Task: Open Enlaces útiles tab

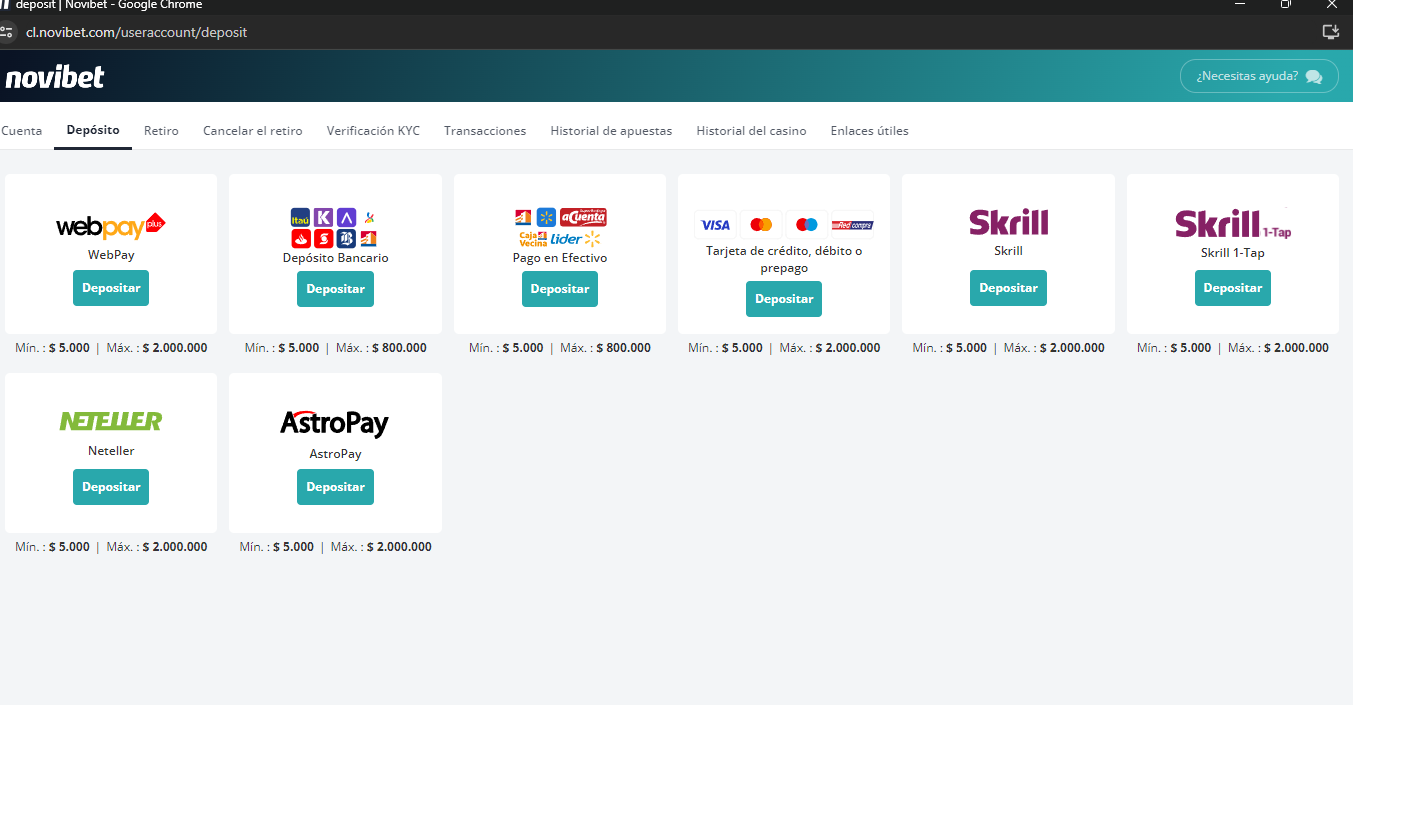Action: point(869,131)
